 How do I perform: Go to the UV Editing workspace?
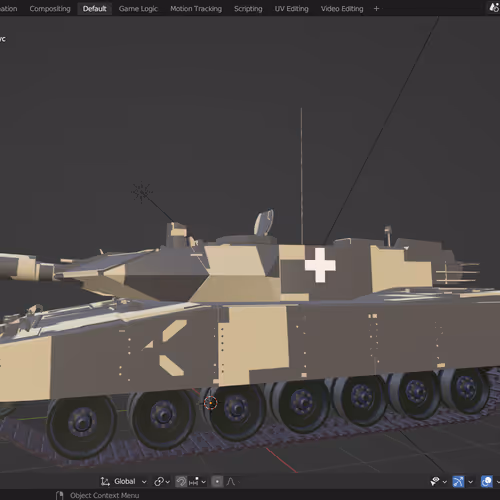coord(291,9)
